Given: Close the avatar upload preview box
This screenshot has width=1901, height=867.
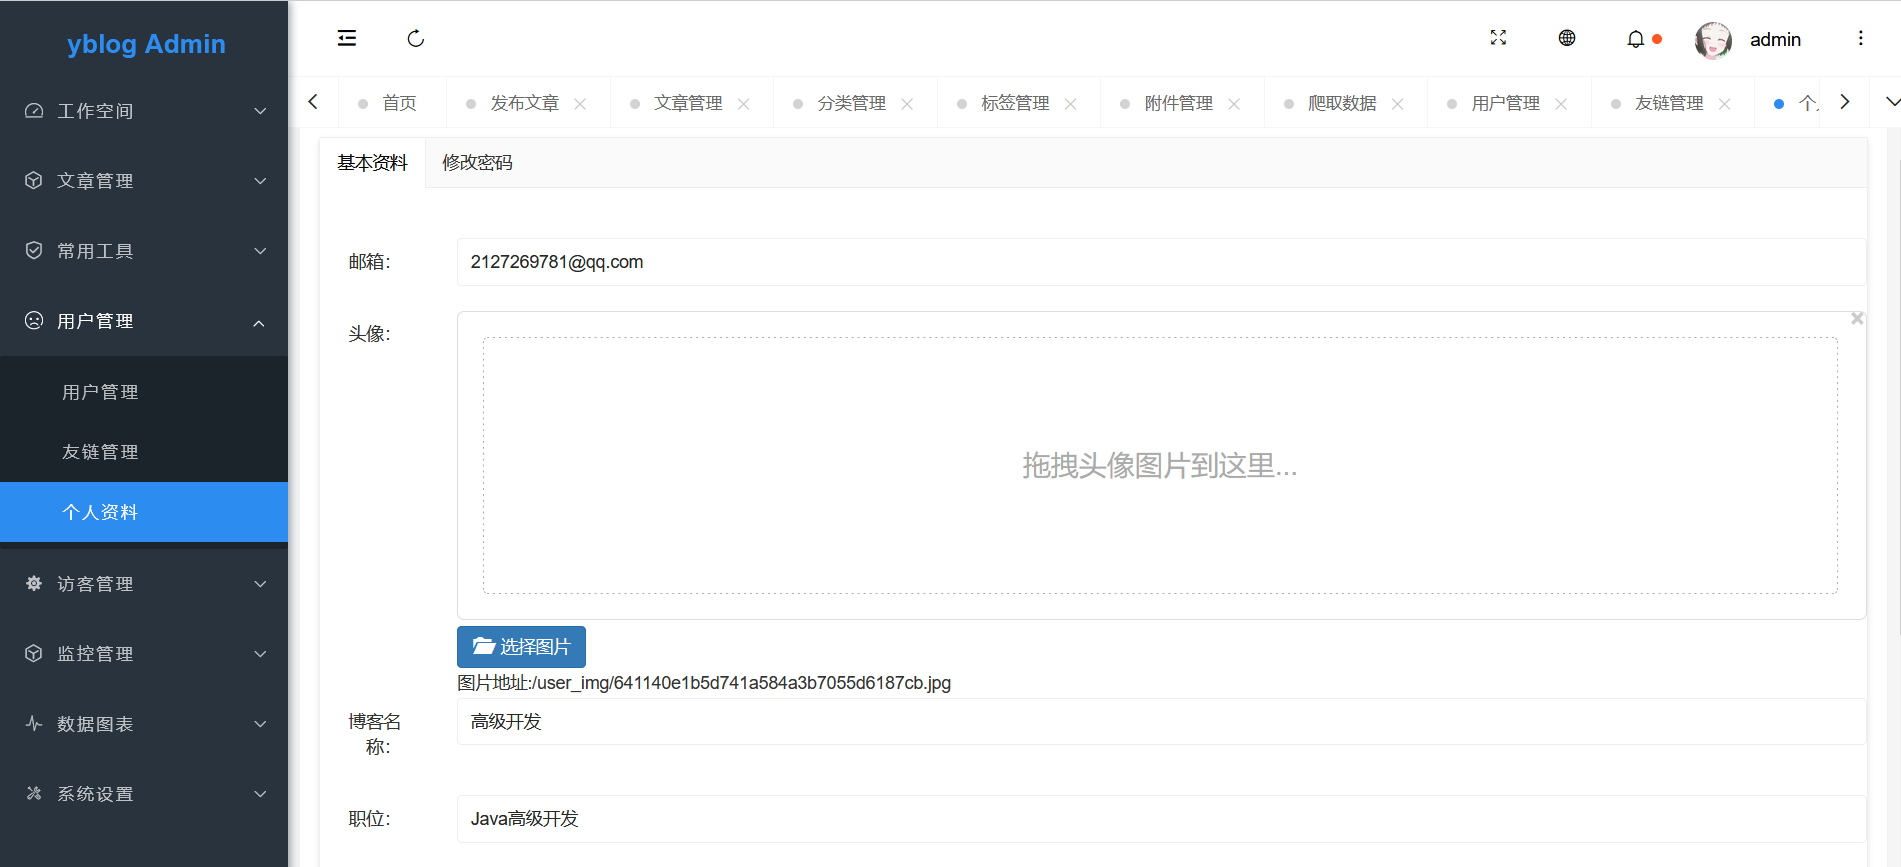Looking at the screenshot, I should point(1857,318).
